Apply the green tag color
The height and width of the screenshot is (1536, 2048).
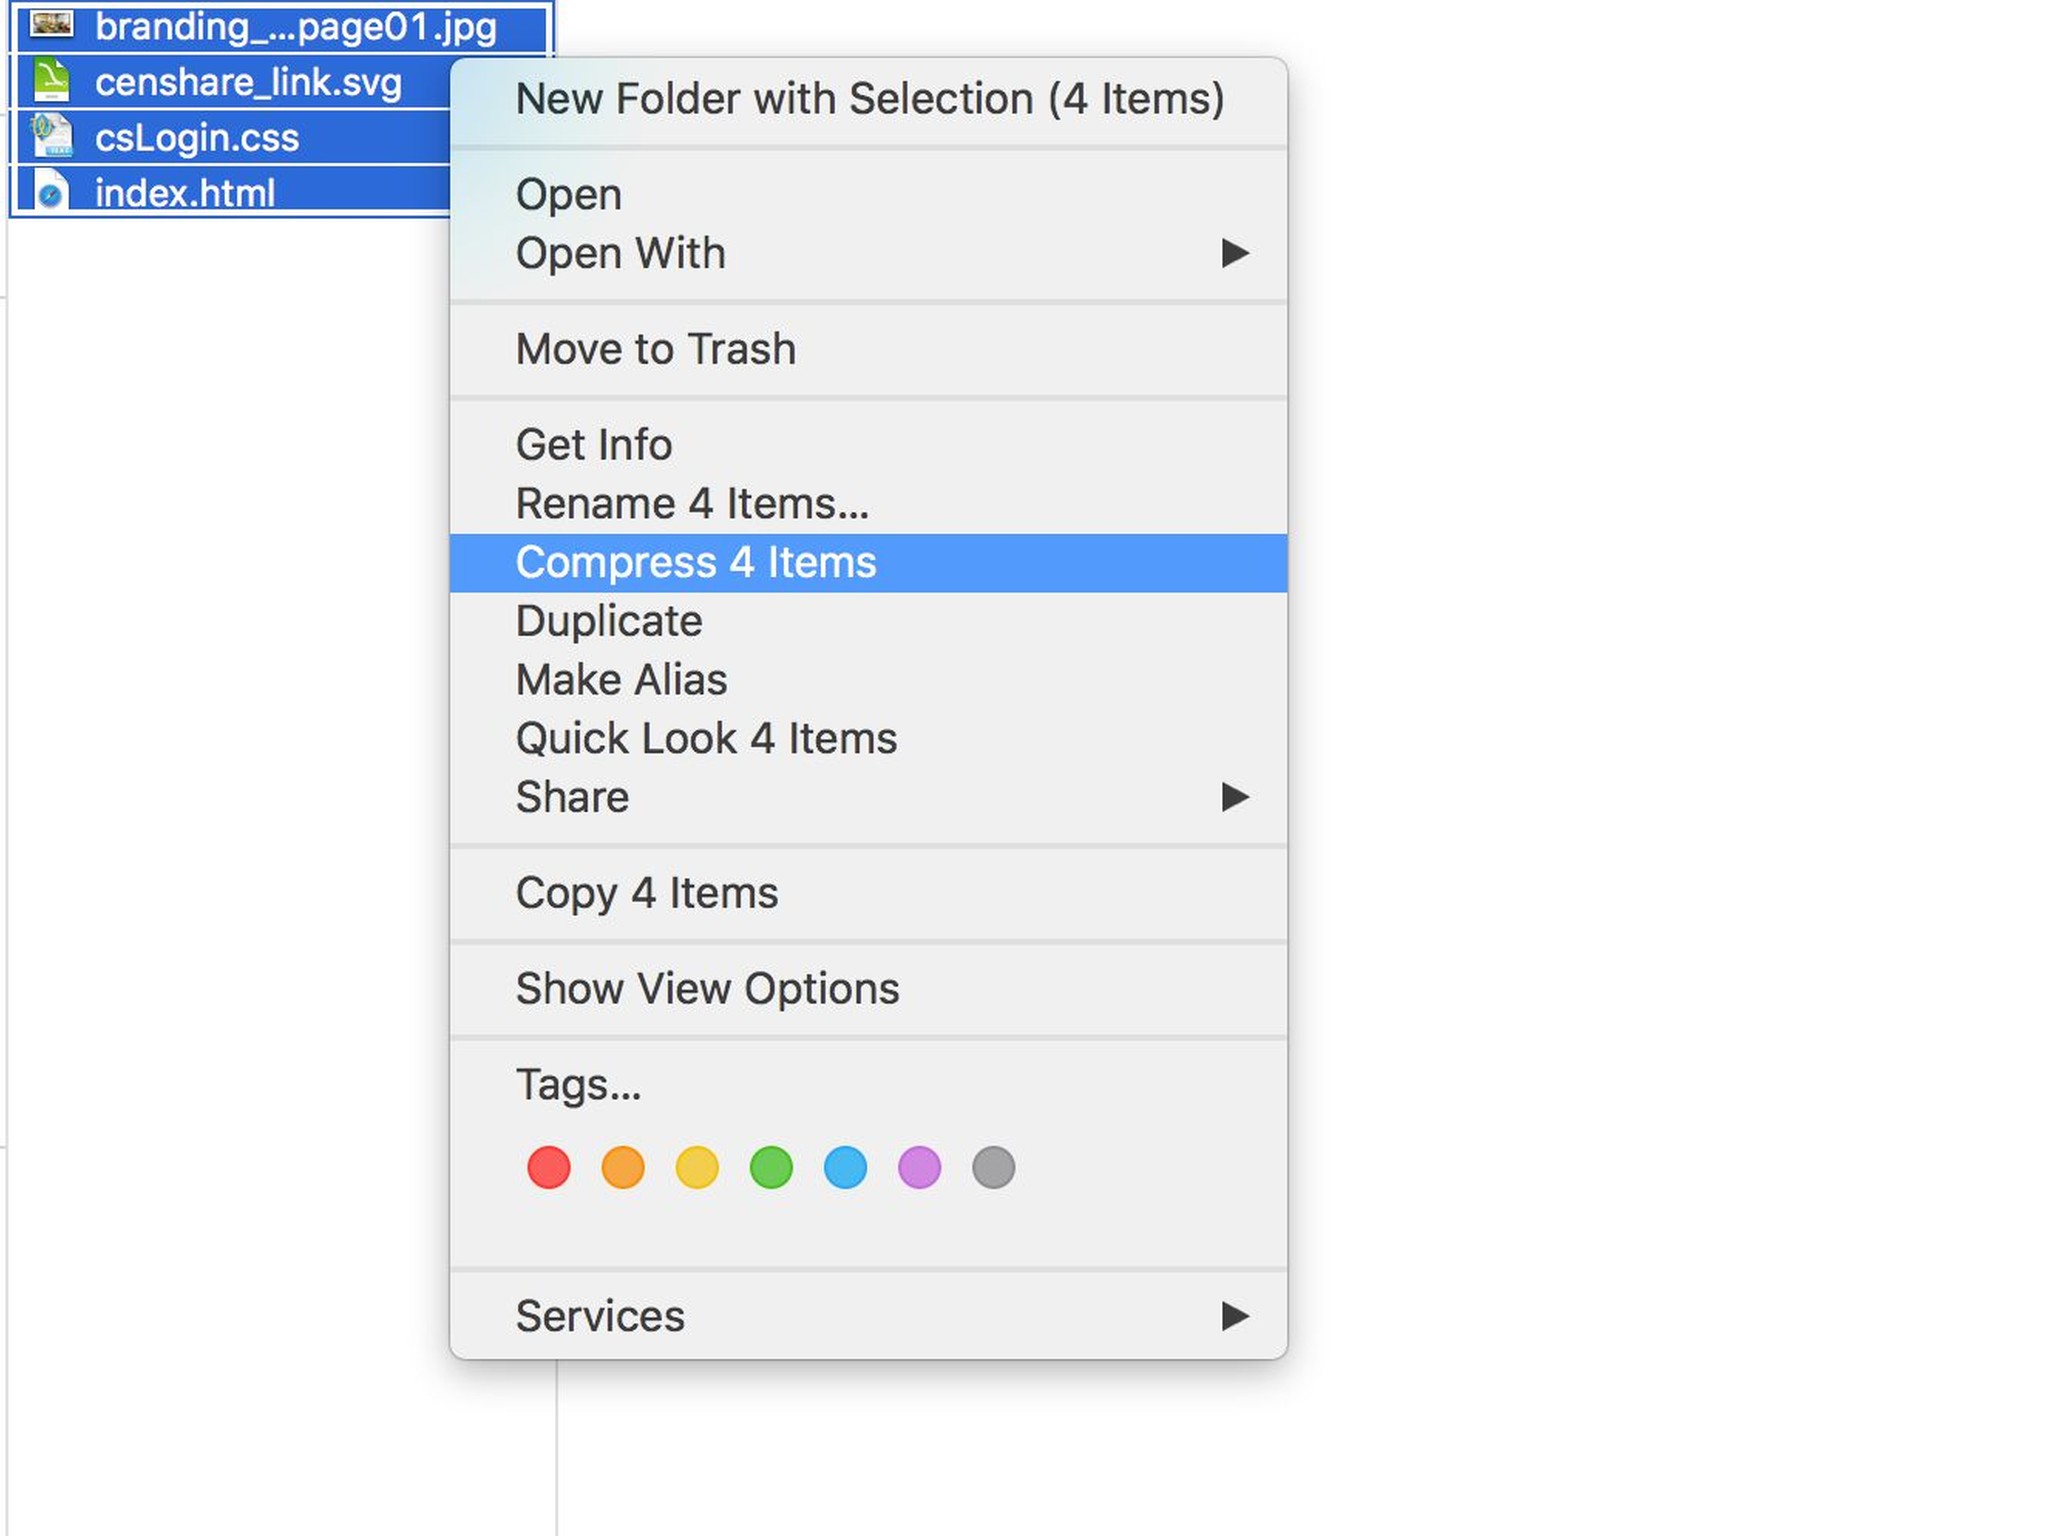(x=771, y=1167)
